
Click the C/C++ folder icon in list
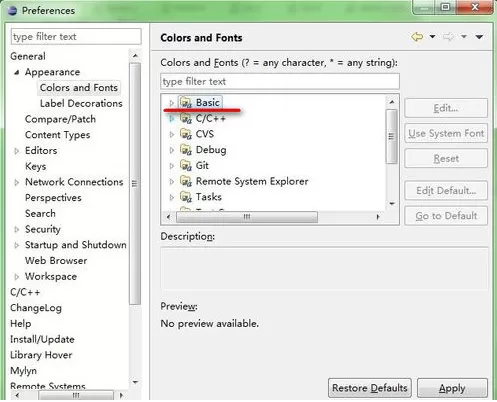point(186,118)
